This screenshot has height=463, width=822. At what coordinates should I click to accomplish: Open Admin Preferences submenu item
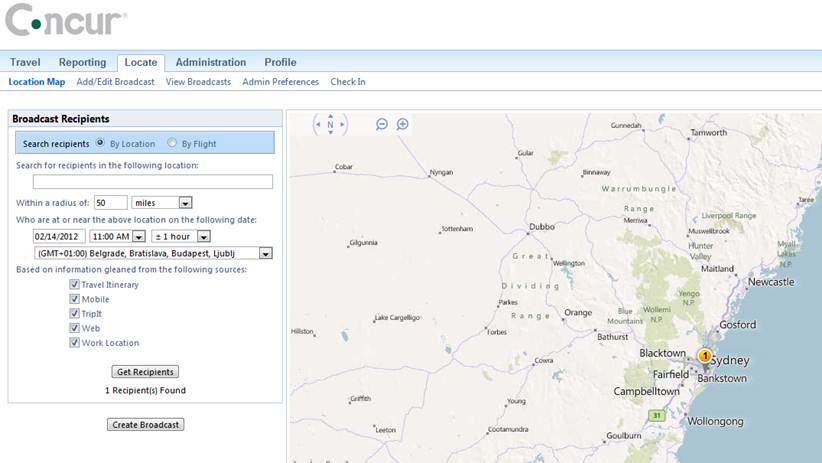[x=280, y=82]
